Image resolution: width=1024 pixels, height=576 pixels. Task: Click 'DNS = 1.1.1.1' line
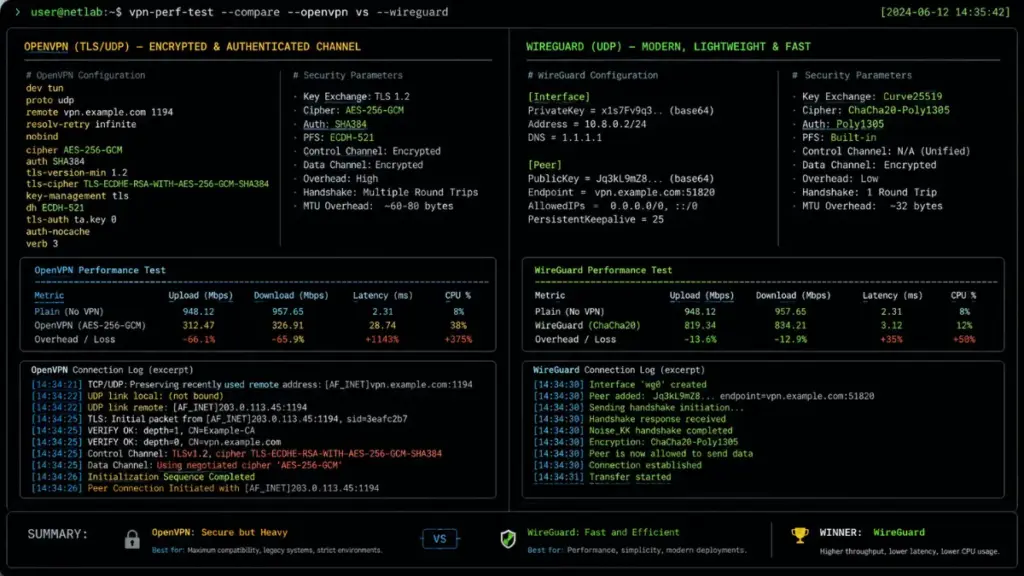(x=565, y=138)
